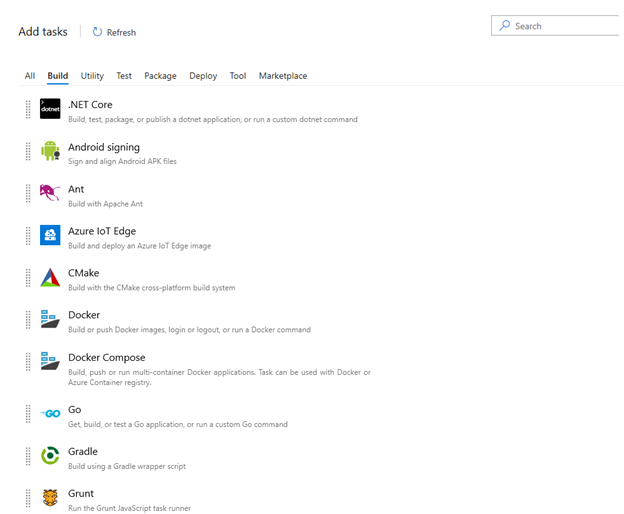
Task: Grab the drag handle beside .NET Core
Action: pos(29,109)
